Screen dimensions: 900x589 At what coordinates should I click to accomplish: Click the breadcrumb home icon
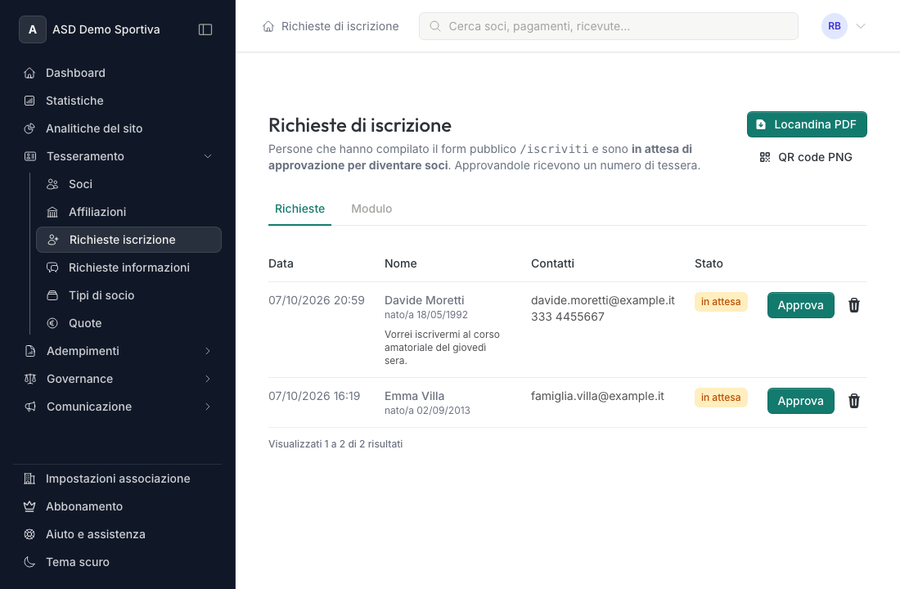click(268, 26)
